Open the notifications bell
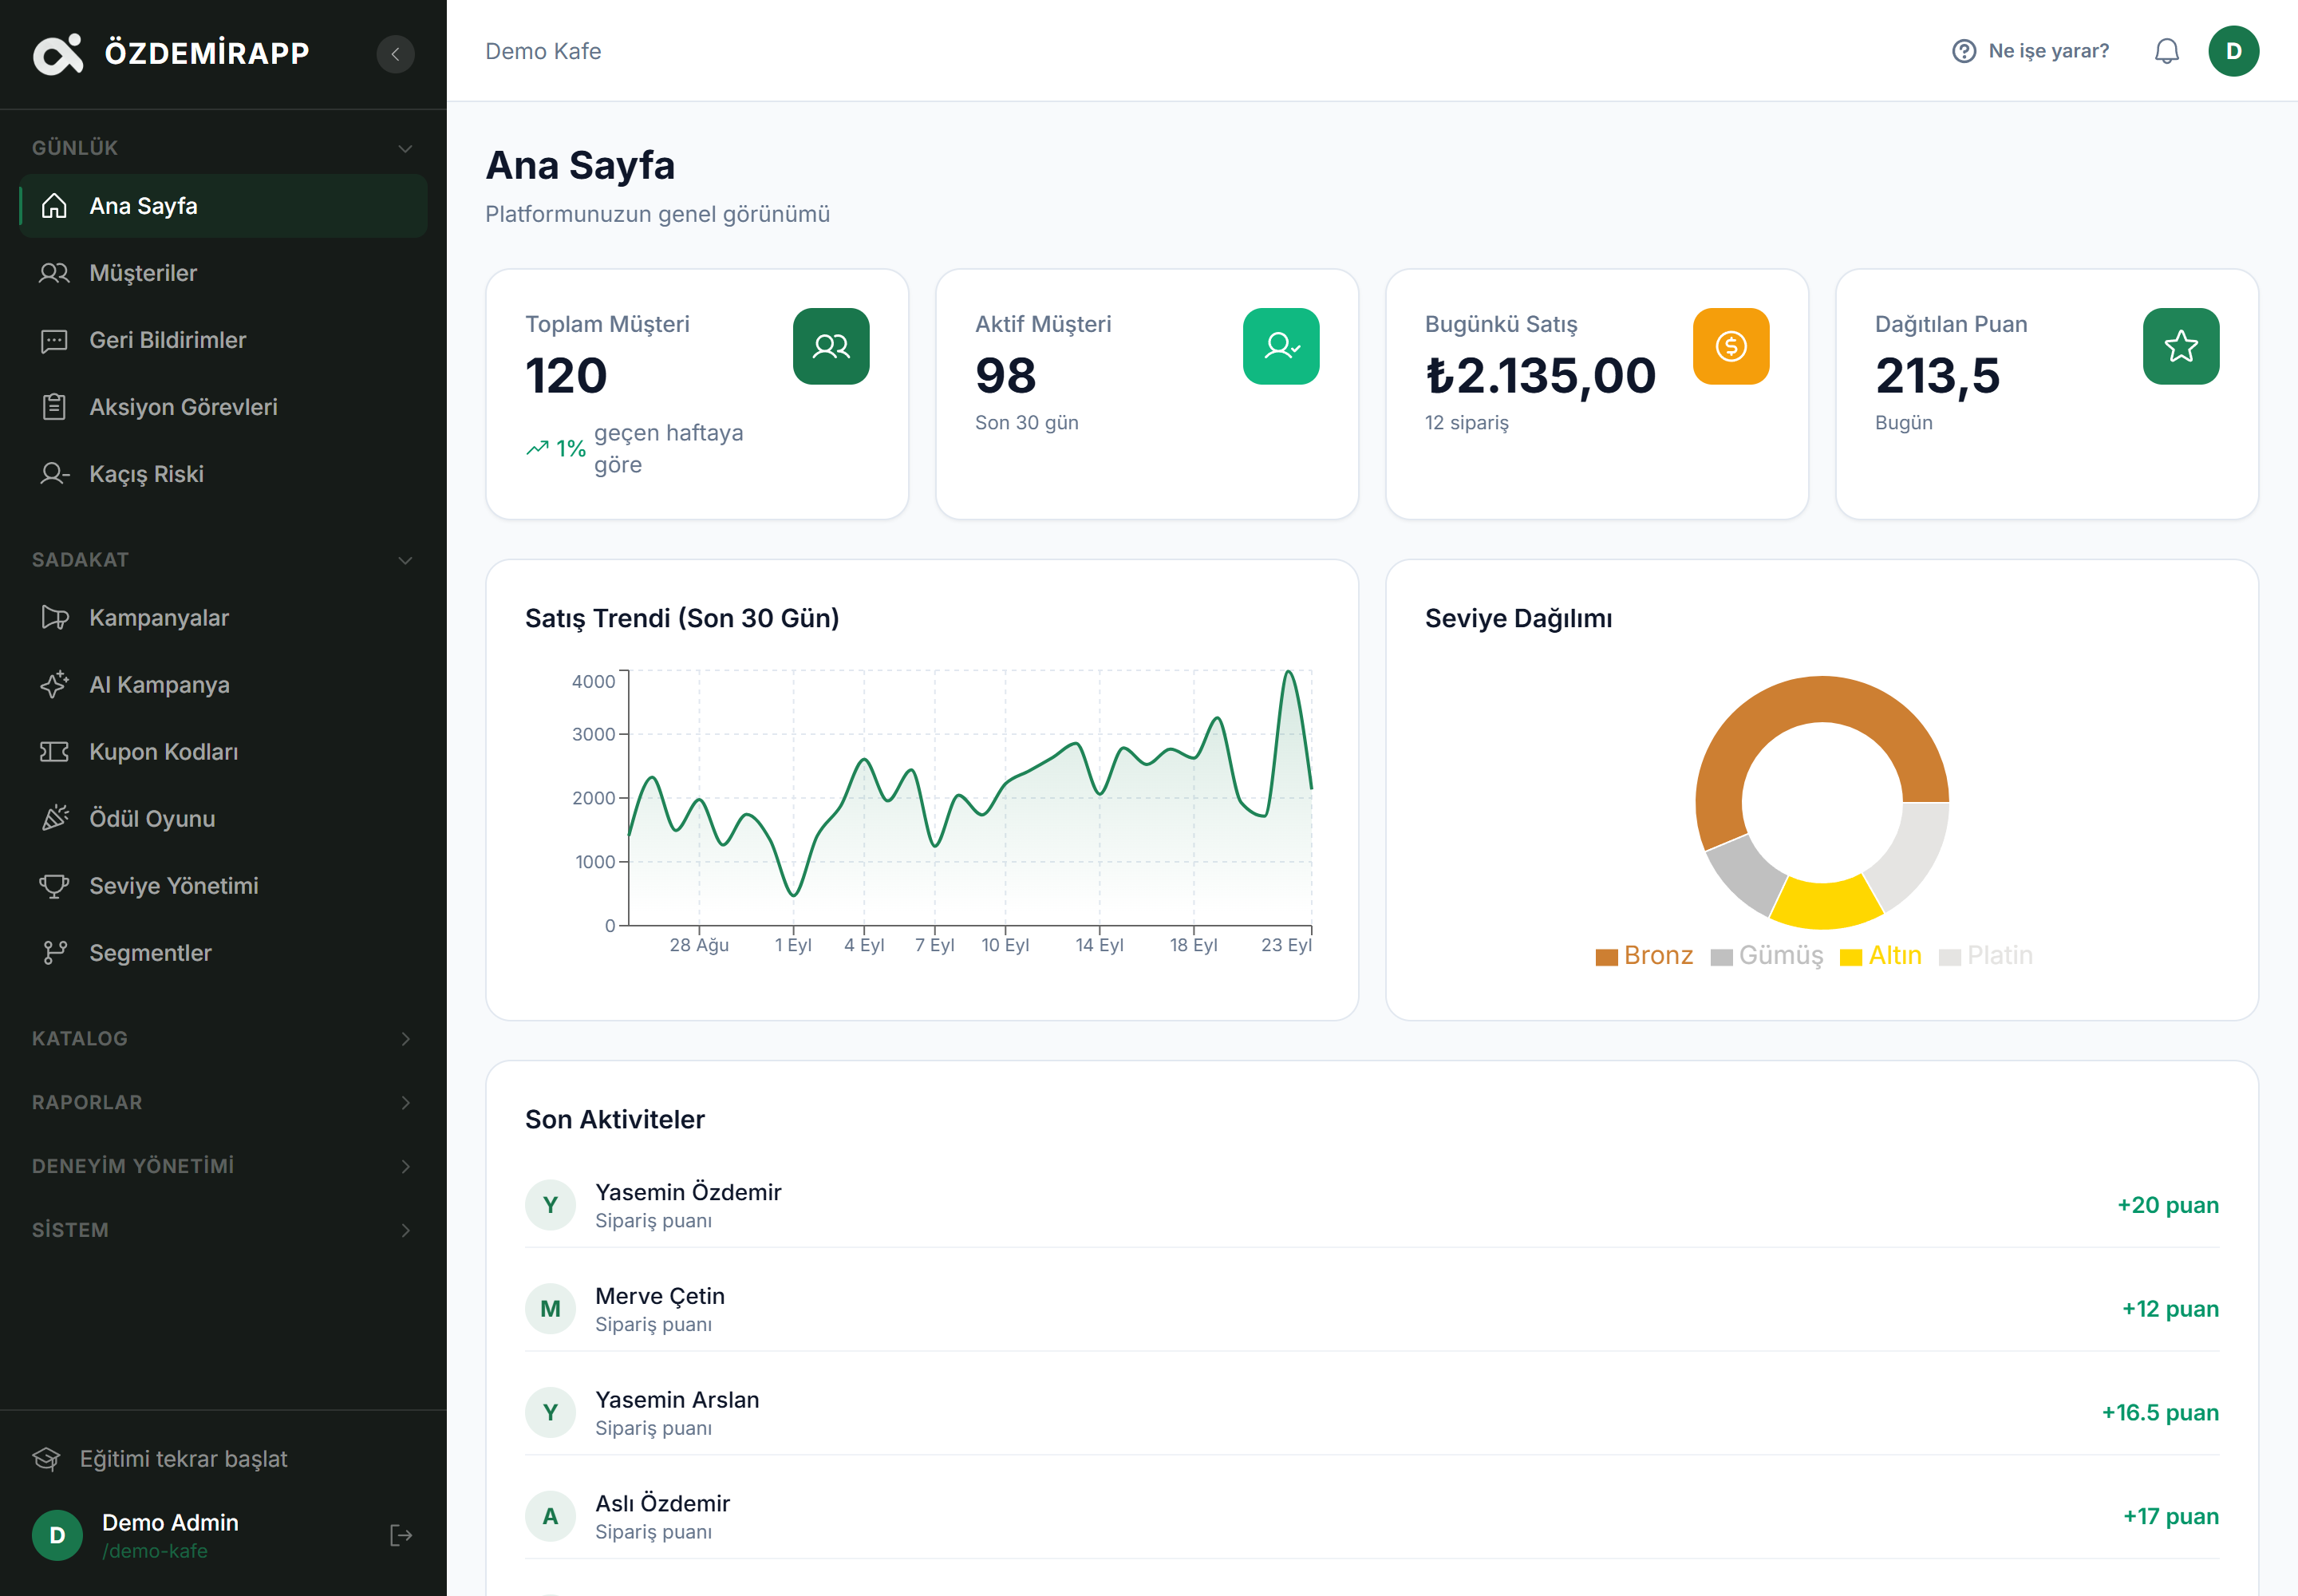The width and height of the screenshot is (2298, 1596). [2166, 51]
